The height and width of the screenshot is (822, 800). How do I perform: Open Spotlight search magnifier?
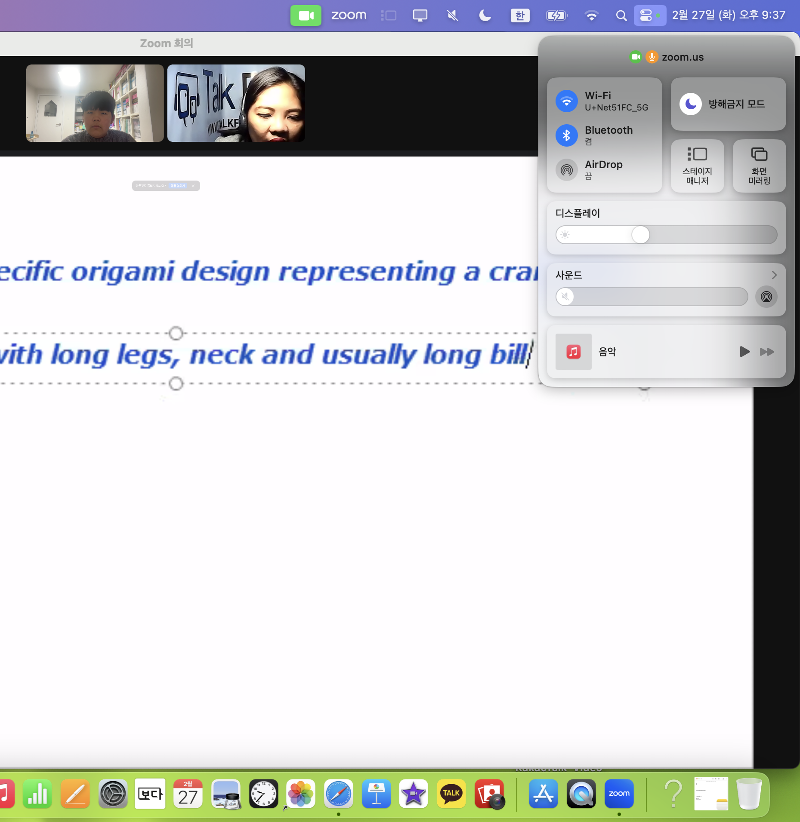(x=621, y=15)
